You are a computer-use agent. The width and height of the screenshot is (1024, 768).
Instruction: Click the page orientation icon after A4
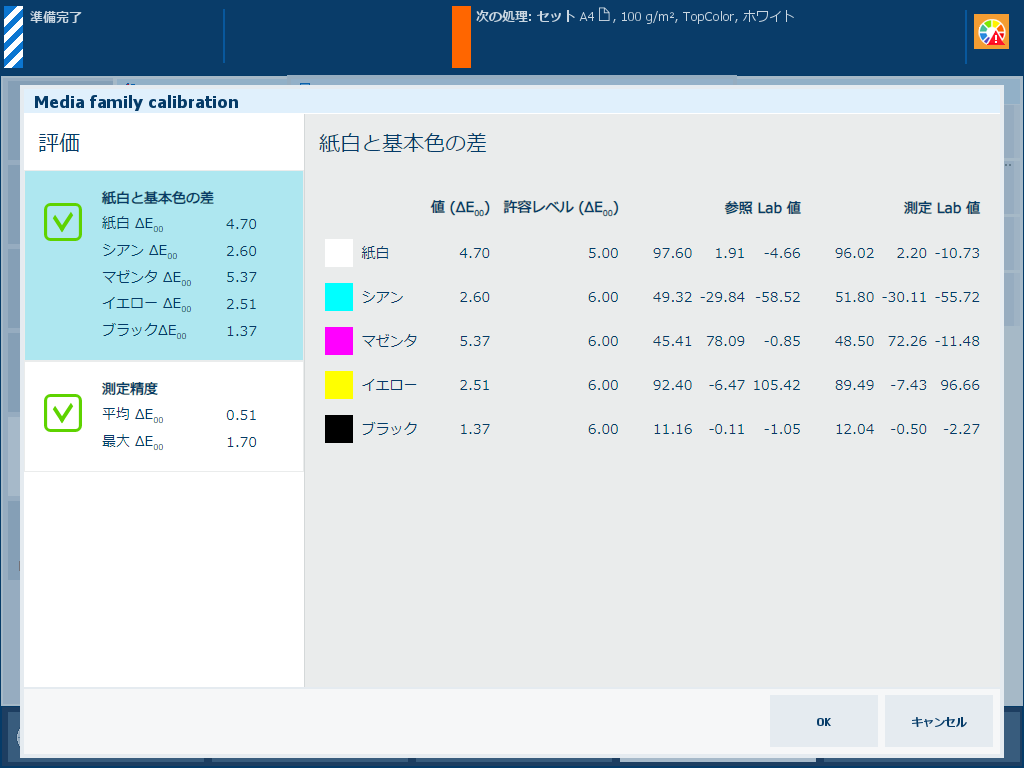click(x=604, y=15)
